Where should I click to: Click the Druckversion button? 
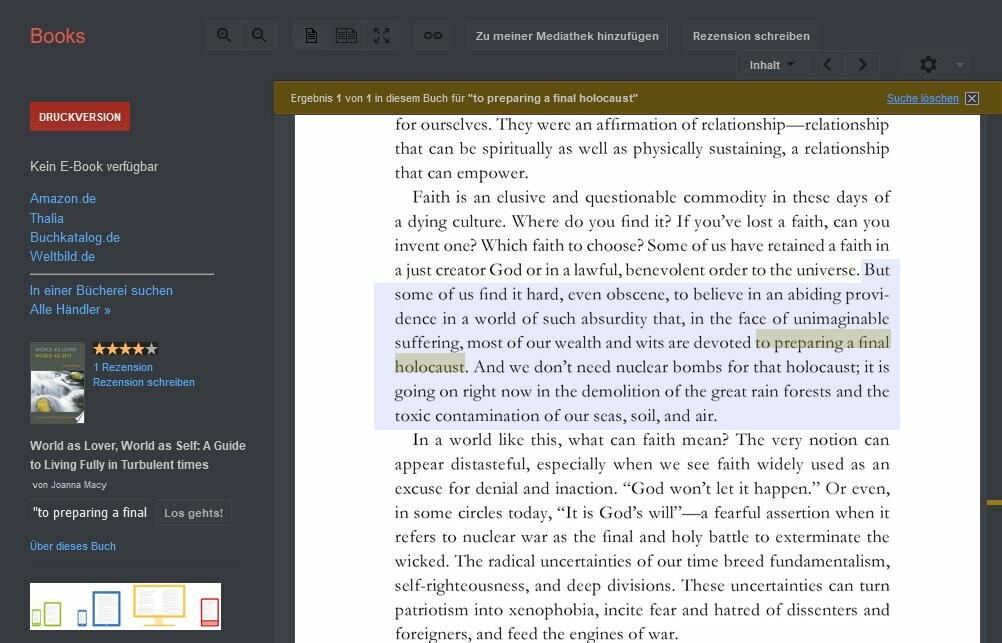click(x=80, y=117)
